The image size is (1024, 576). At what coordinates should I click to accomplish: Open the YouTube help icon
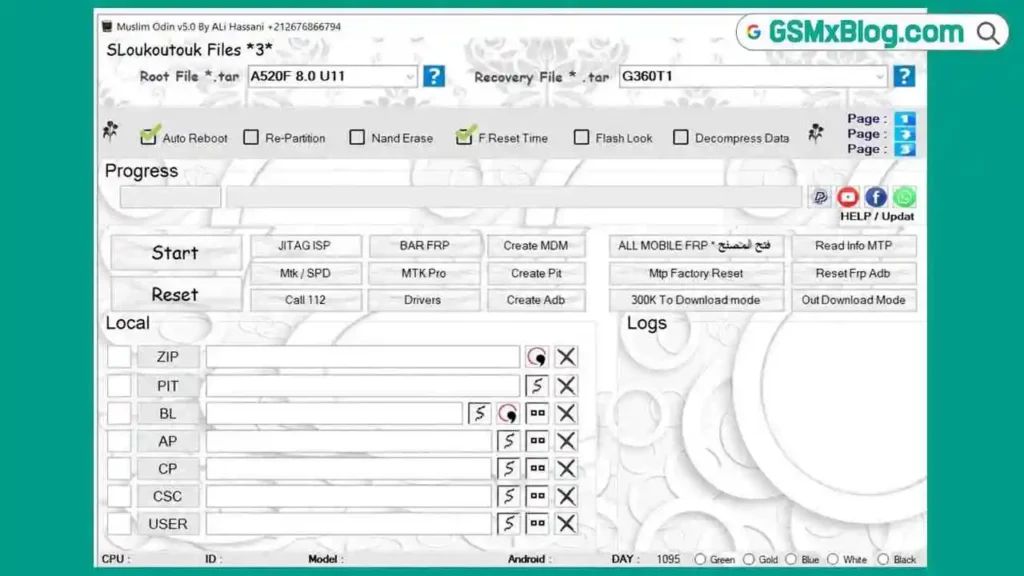[x=848, y=197]
